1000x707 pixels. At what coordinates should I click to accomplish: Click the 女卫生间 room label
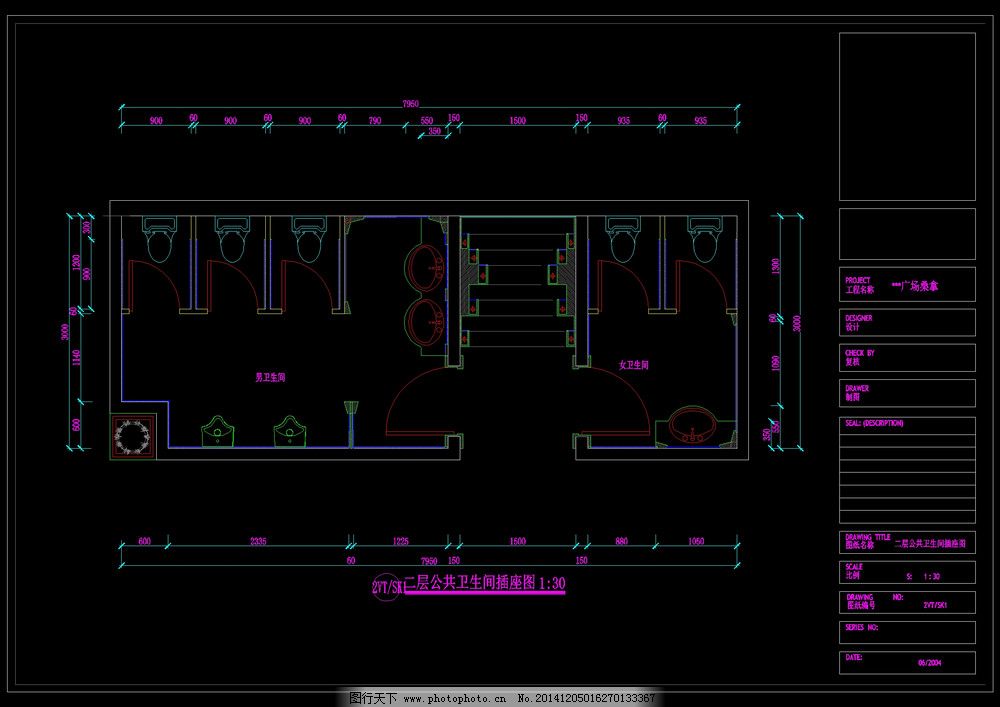[x=634, y=366]
